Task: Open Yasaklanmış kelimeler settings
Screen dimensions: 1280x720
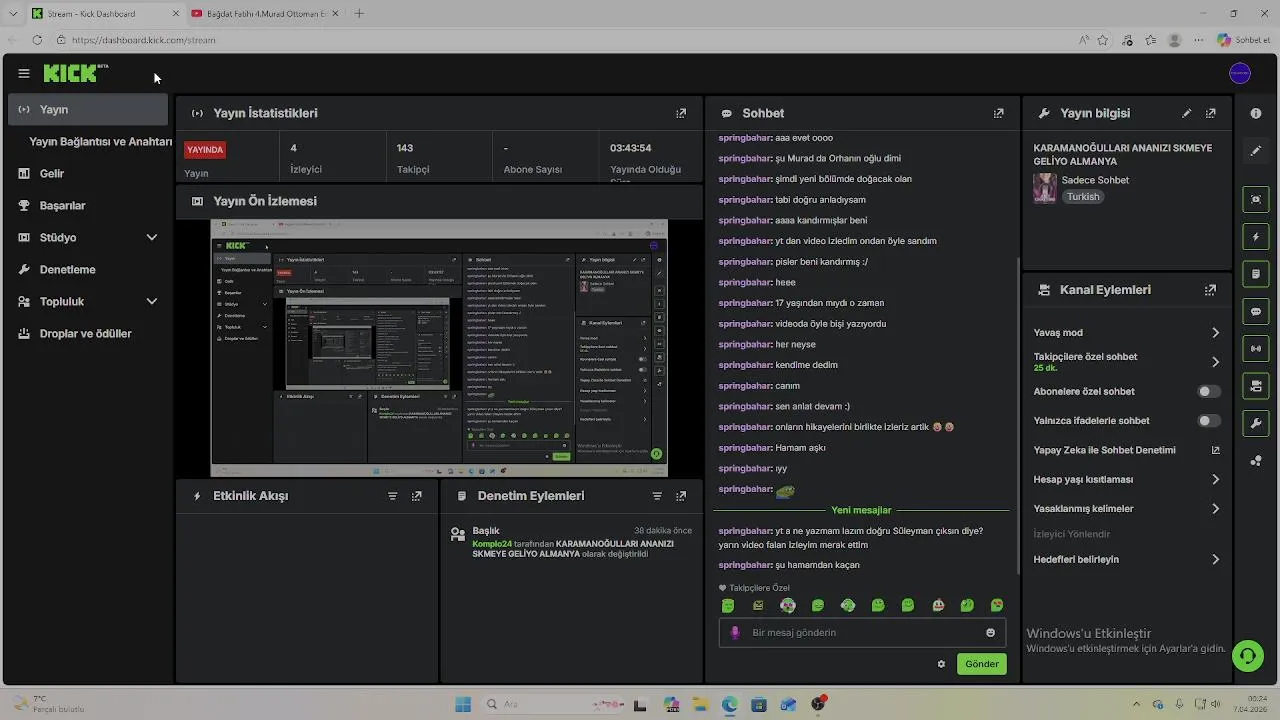Action: click(1126, 509)
